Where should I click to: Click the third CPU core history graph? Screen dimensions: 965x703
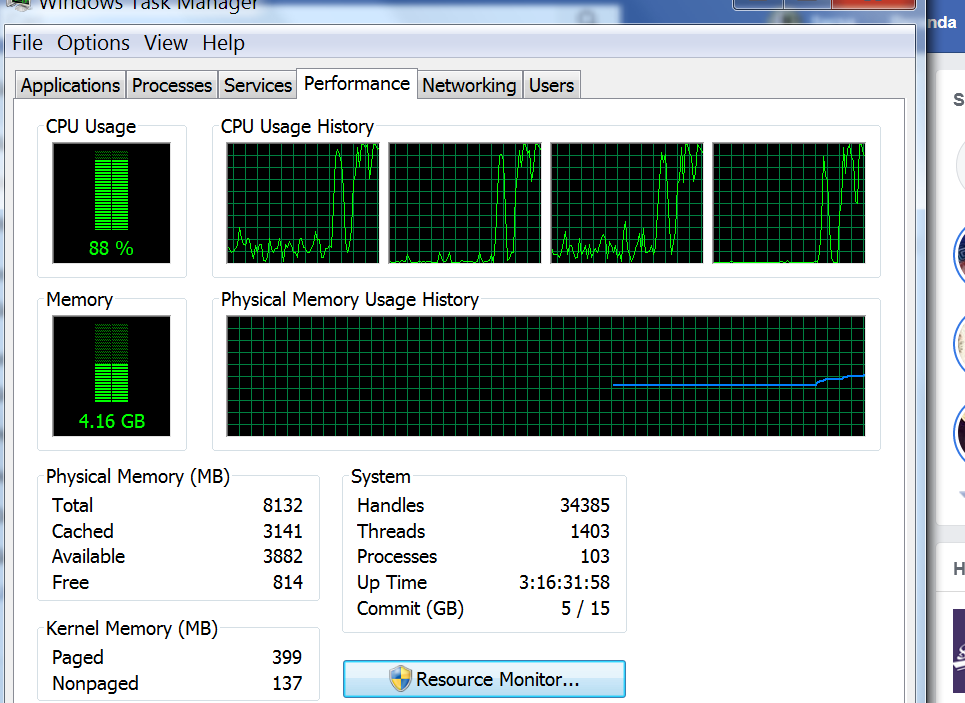627,203
